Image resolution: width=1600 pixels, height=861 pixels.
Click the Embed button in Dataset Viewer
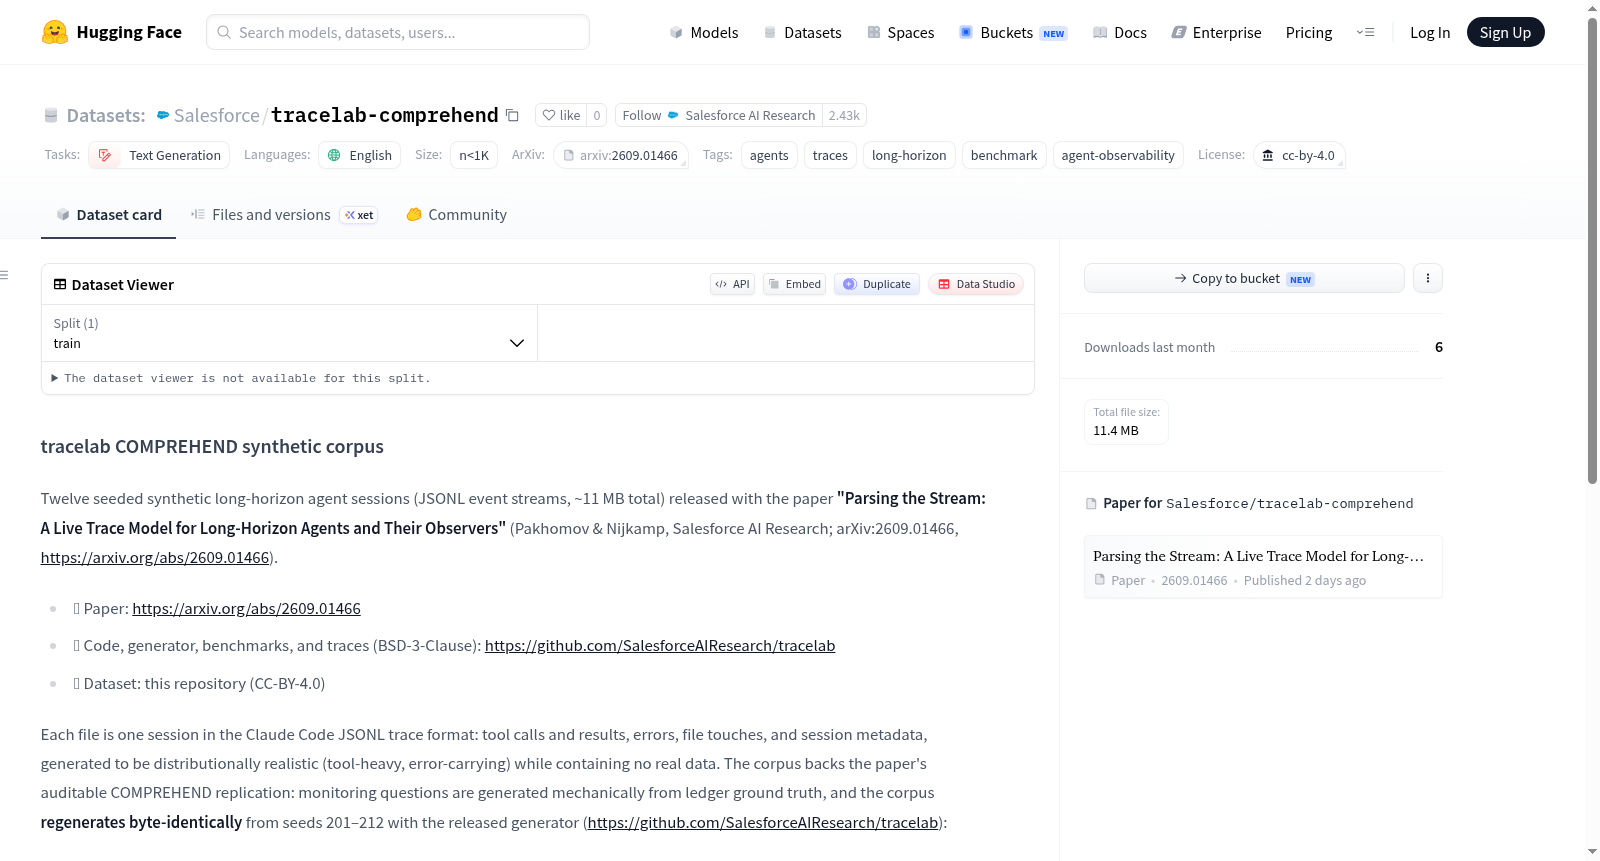pyautogui.click(x=795, y=284)
